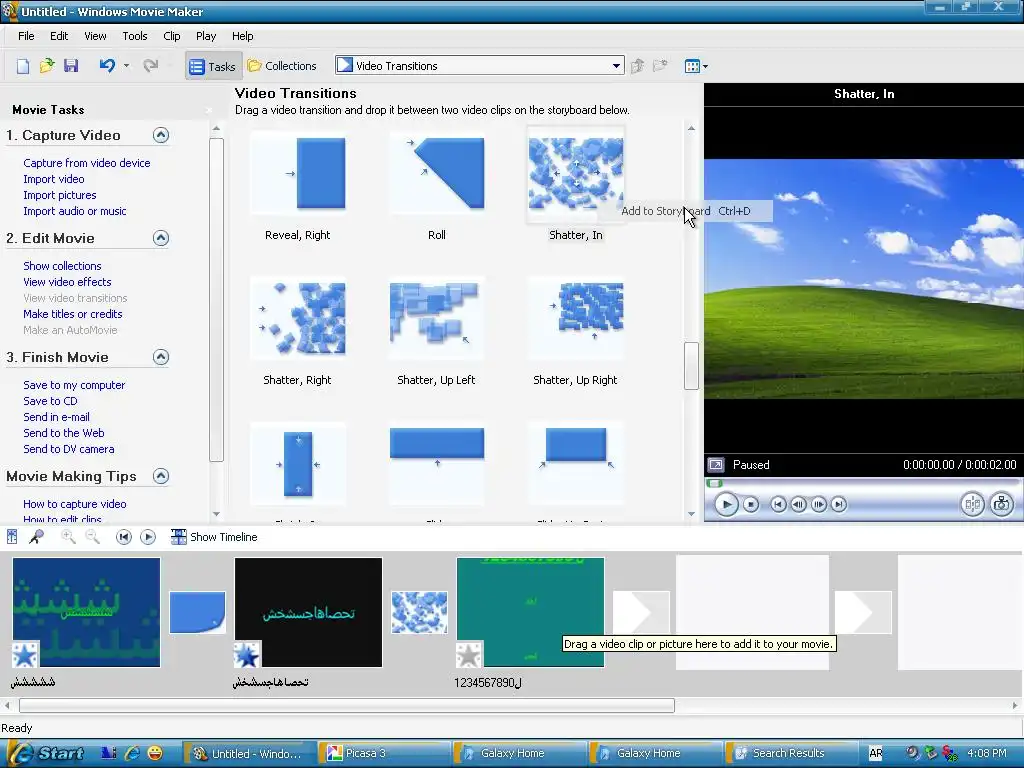Click the Forward button in the preview monitor
Image resolution: width=1024 pixels, height=768 pixels.
[x=839, y=504]
